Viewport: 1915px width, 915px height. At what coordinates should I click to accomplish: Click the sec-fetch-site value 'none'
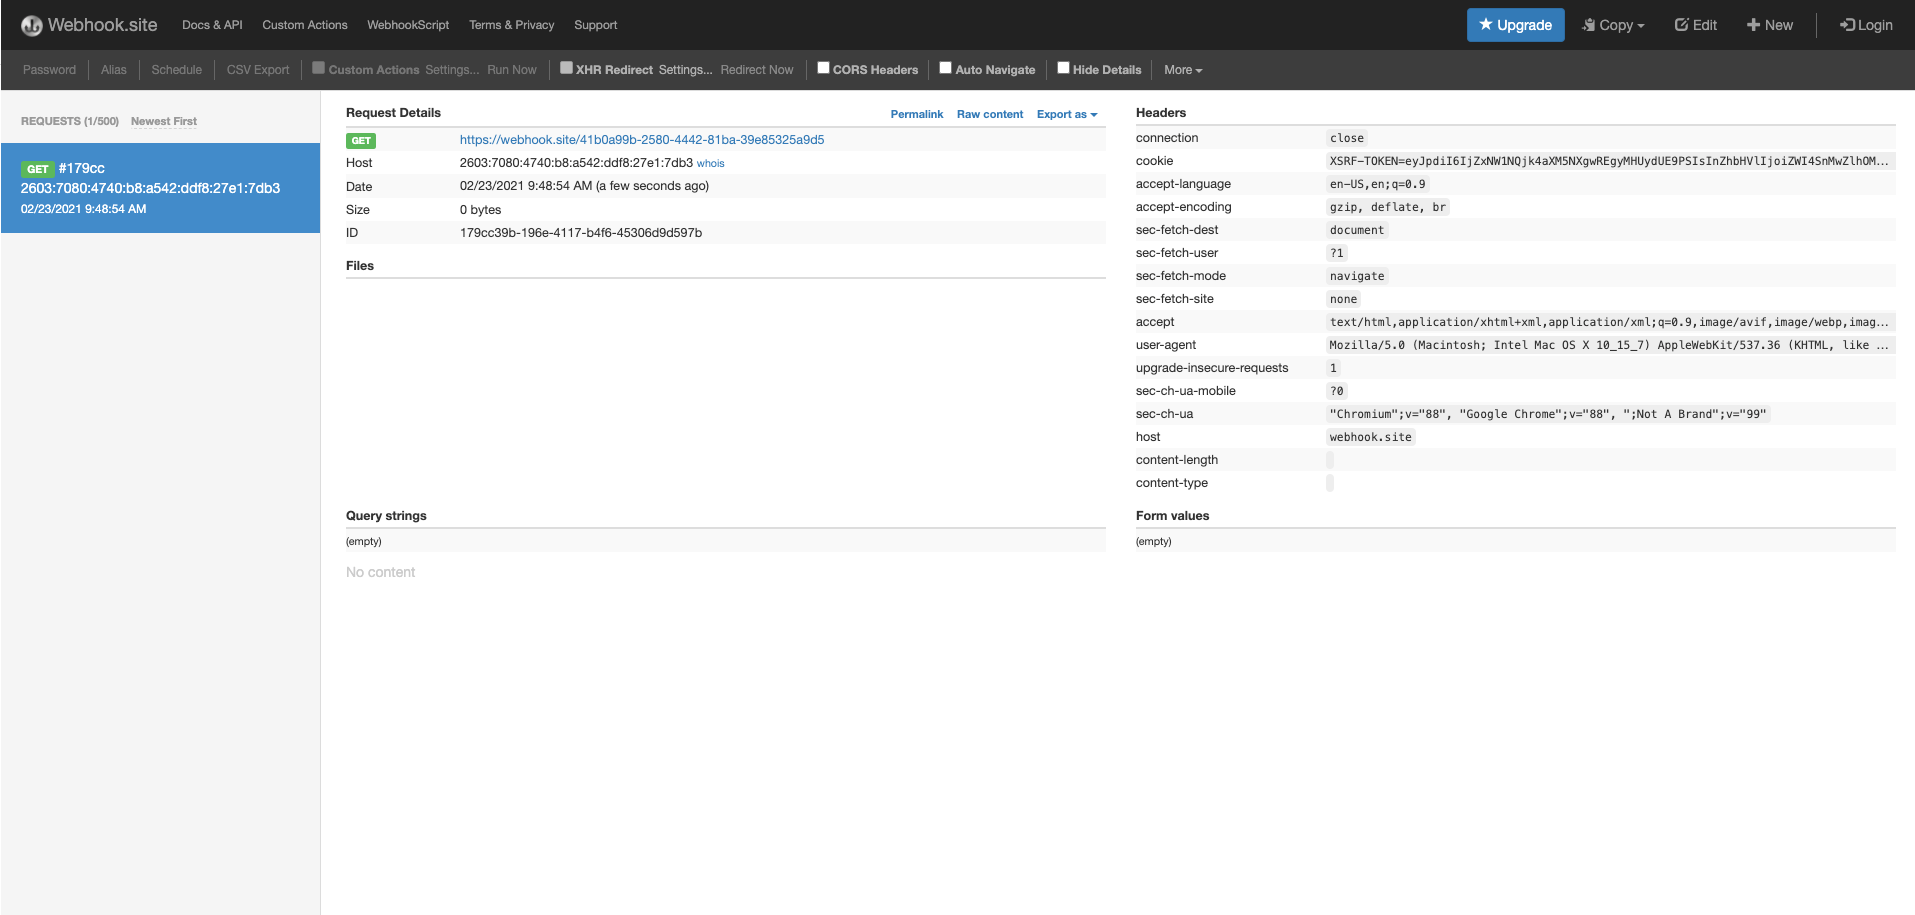pyautogui.click(x=1343, y=299)
